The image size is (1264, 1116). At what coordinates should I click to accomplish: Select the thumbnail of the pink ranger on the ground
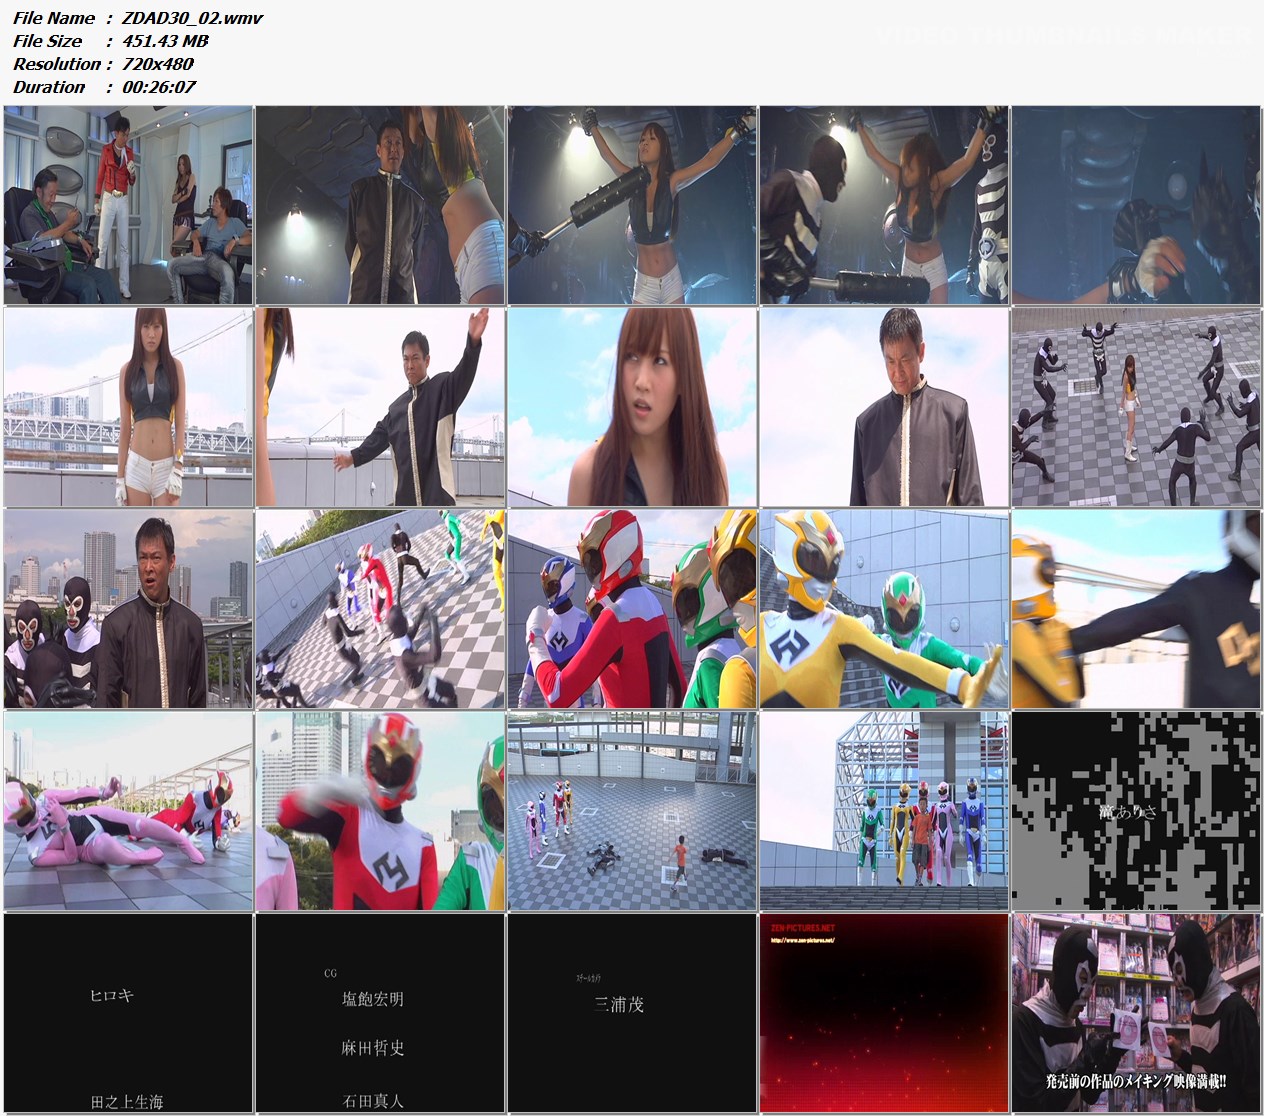click(128, 811)
